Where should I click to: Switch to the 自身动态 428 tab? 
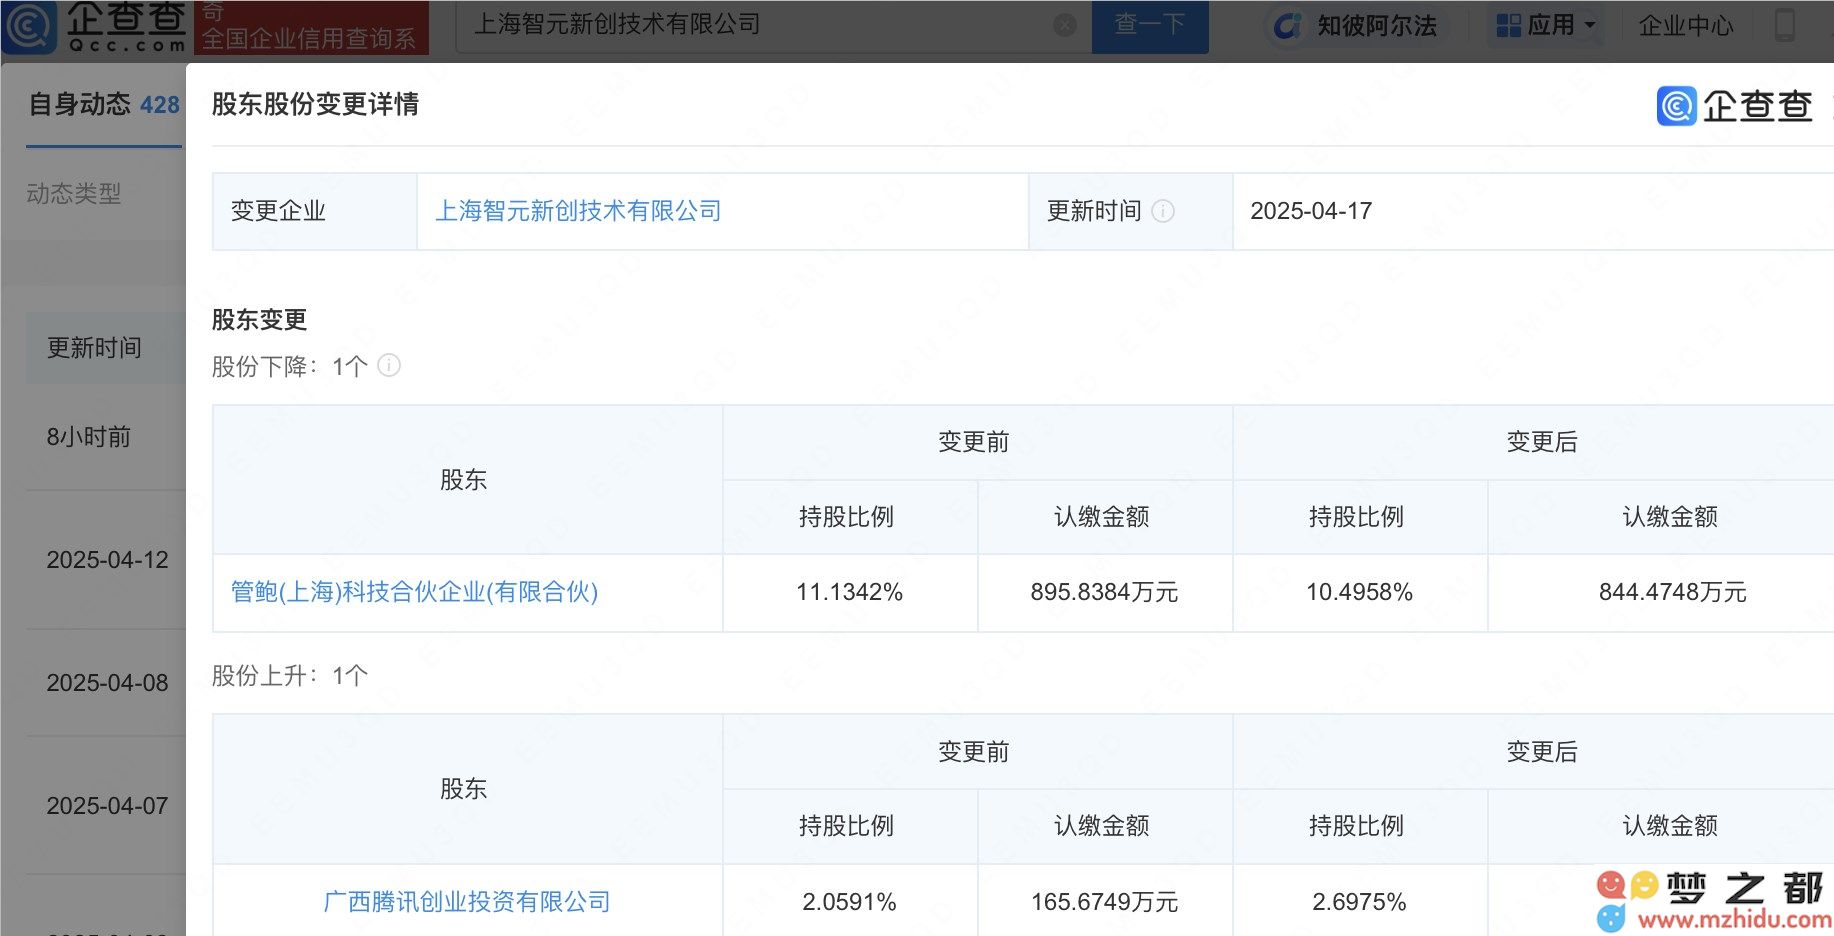[104, 104]
